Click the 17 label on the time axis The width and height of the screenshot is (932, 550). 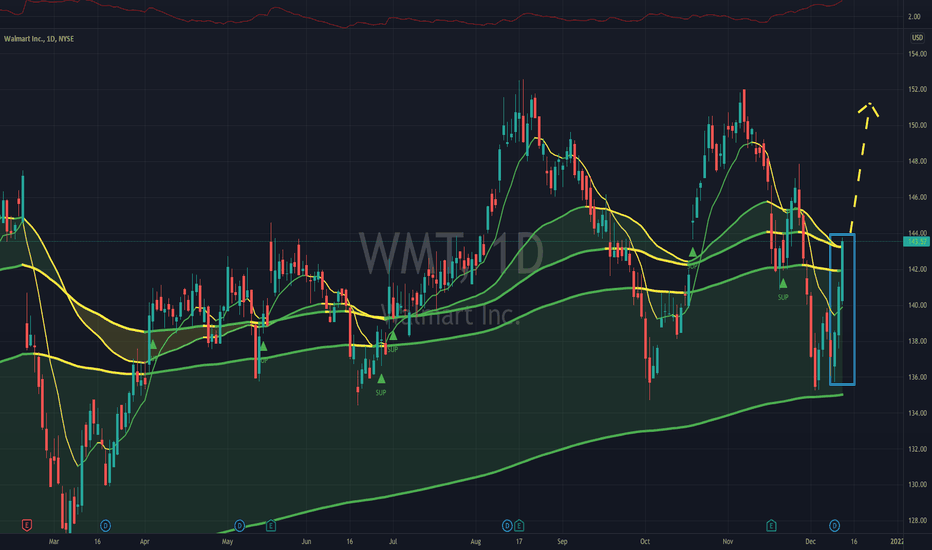coord(519,542)
